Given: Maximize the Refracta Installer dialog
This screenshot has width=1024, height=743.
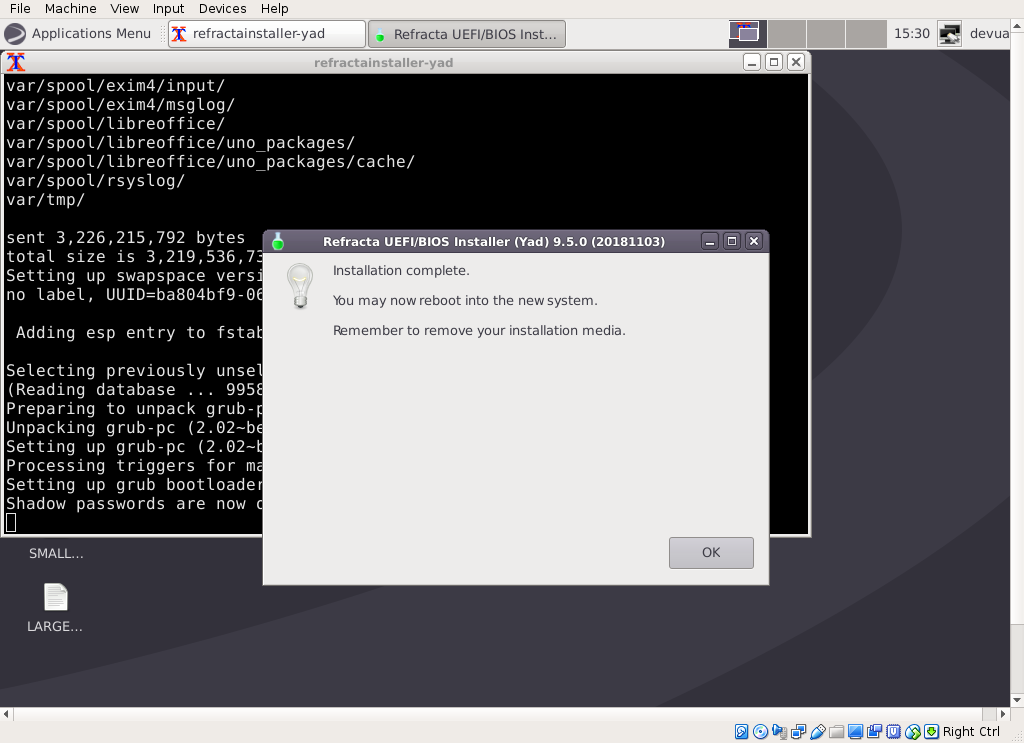Looking at the screenshot, I should coord(732,242).
